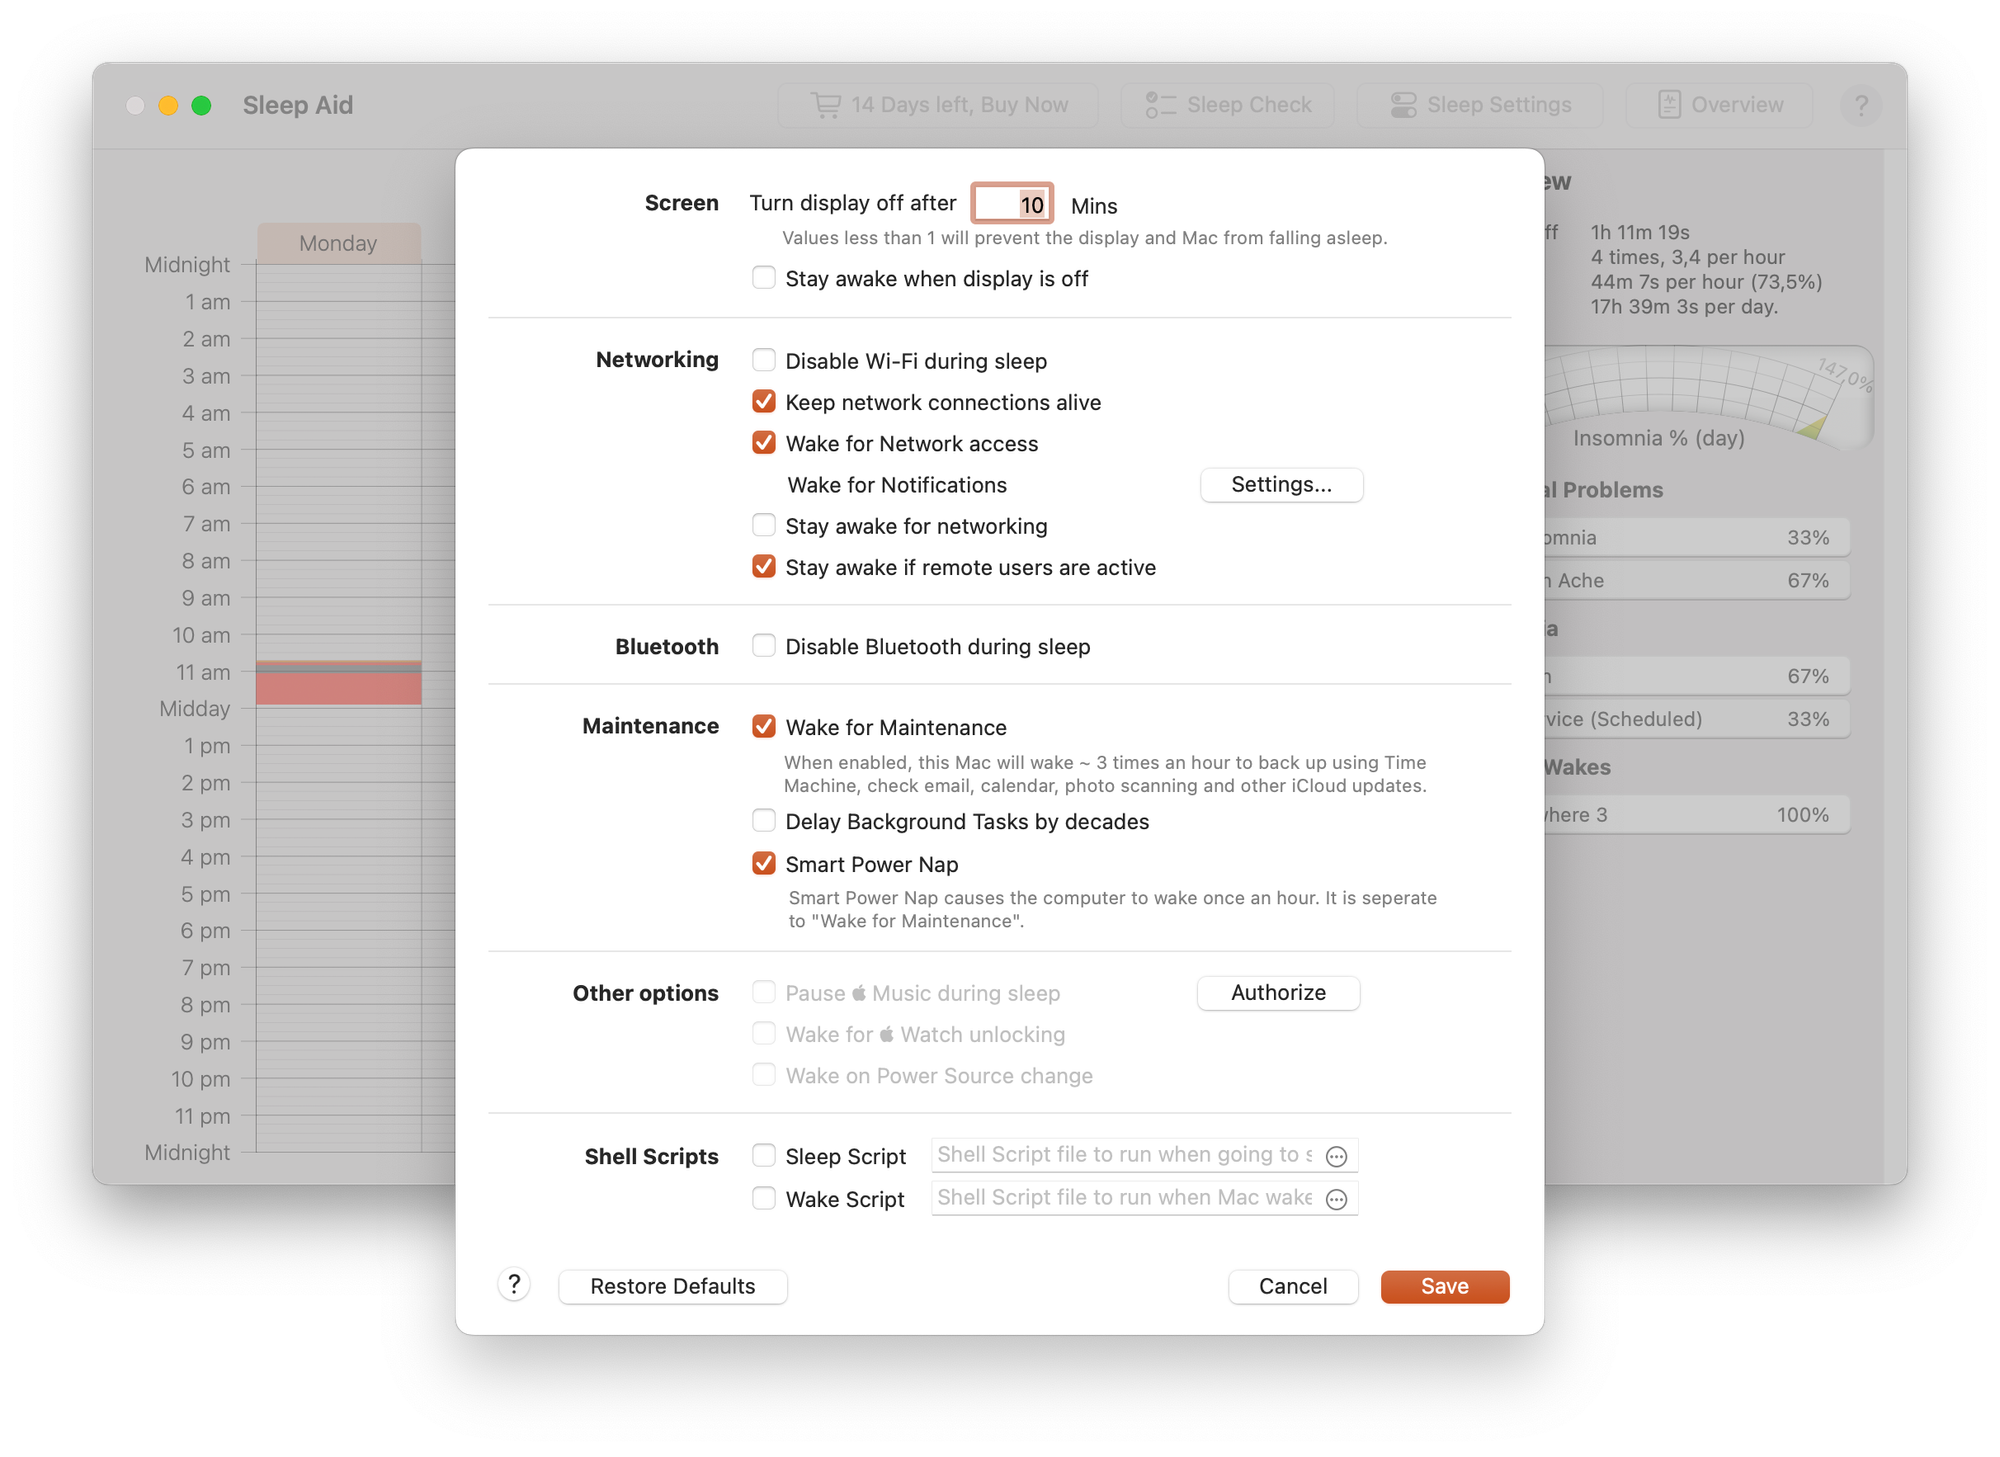Browse for Sleep Script file ellipsis icon
2000x1457 pixels.
point(1336,1156)
